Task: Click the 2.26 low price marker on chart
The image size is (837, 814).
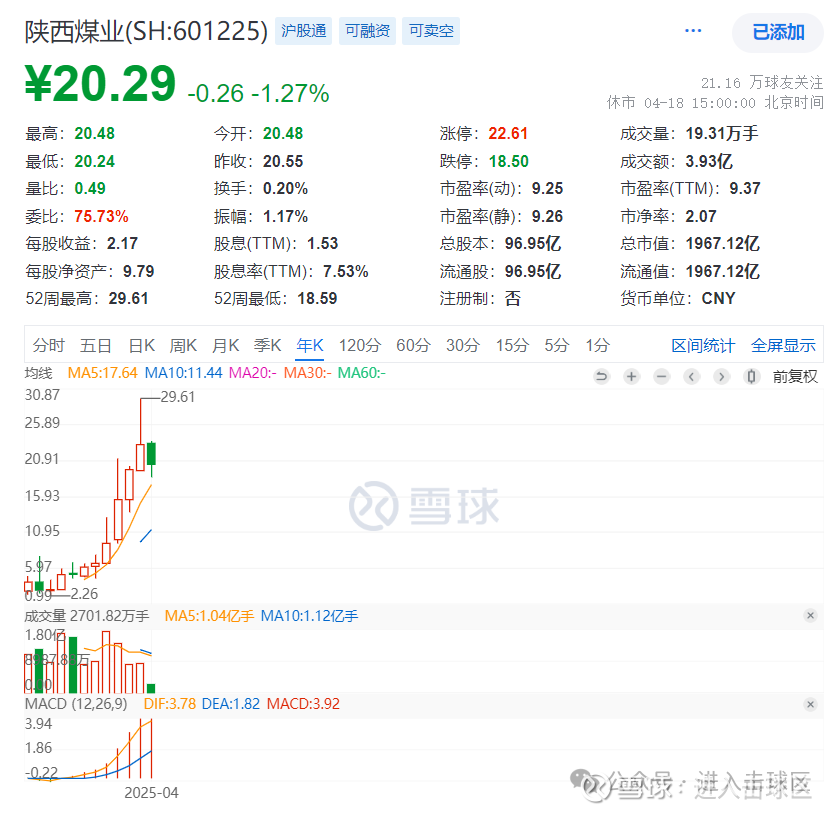Action: 84,594
